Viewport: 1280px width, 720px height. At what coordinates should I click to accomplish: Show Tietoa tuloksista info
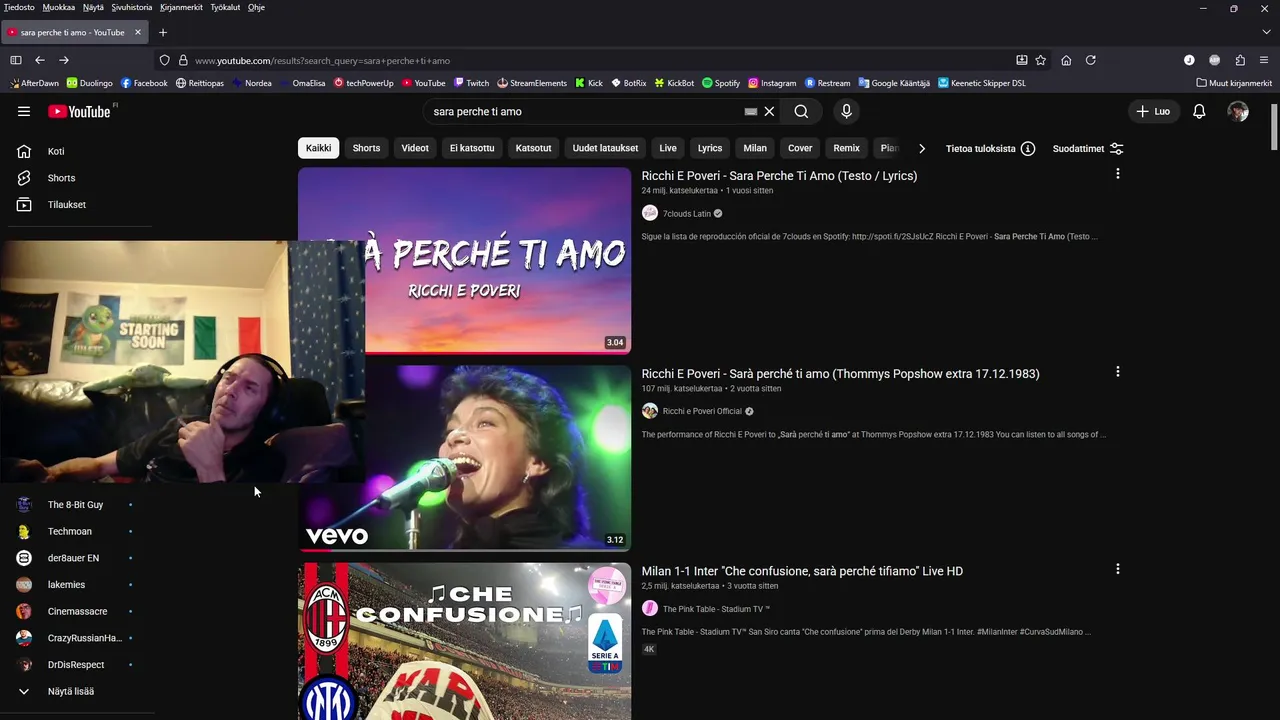tap(990, 148)
